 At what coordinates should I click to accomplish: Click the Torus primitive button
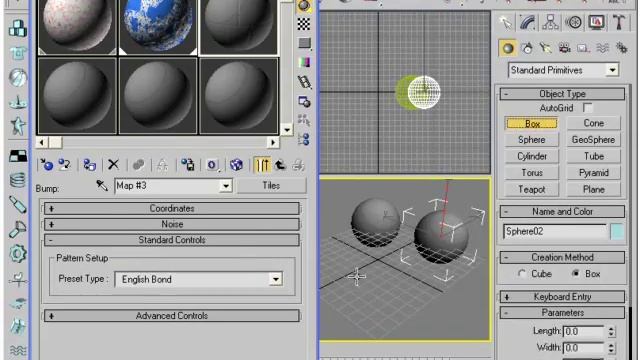[531, 173]
